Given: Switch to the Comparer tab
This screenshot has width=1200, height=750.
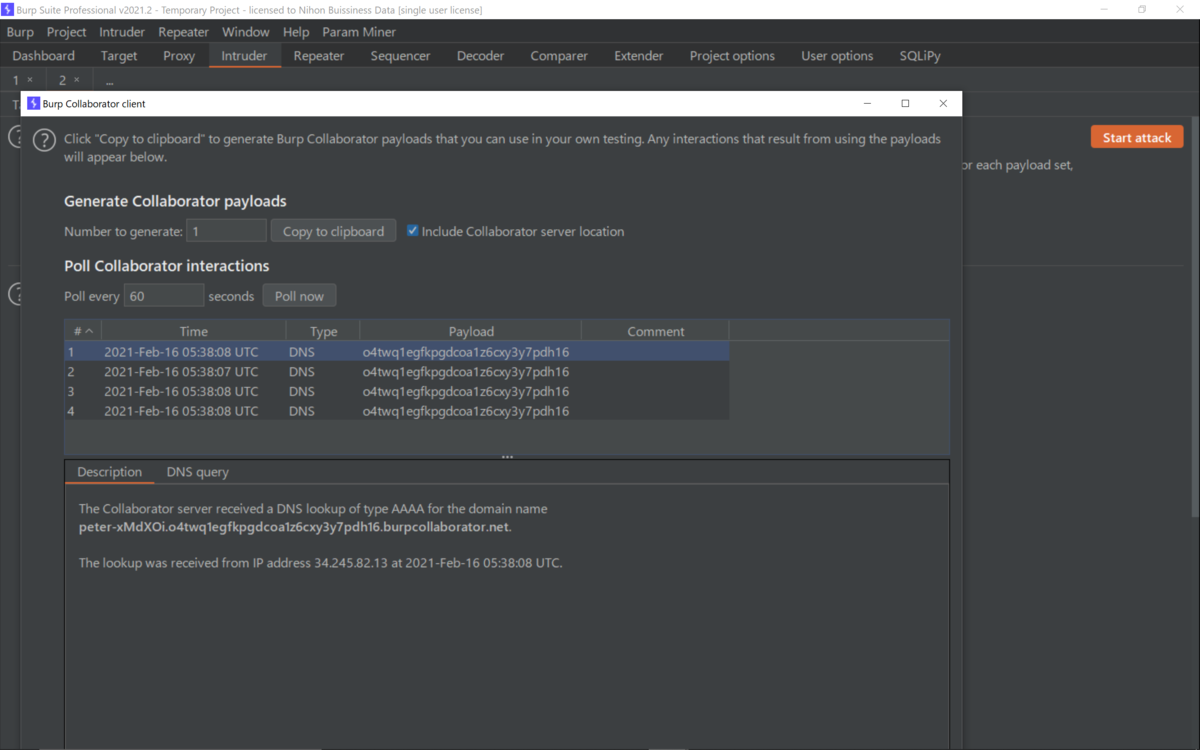Looking at the screenshot, I should tap(559, 56).
